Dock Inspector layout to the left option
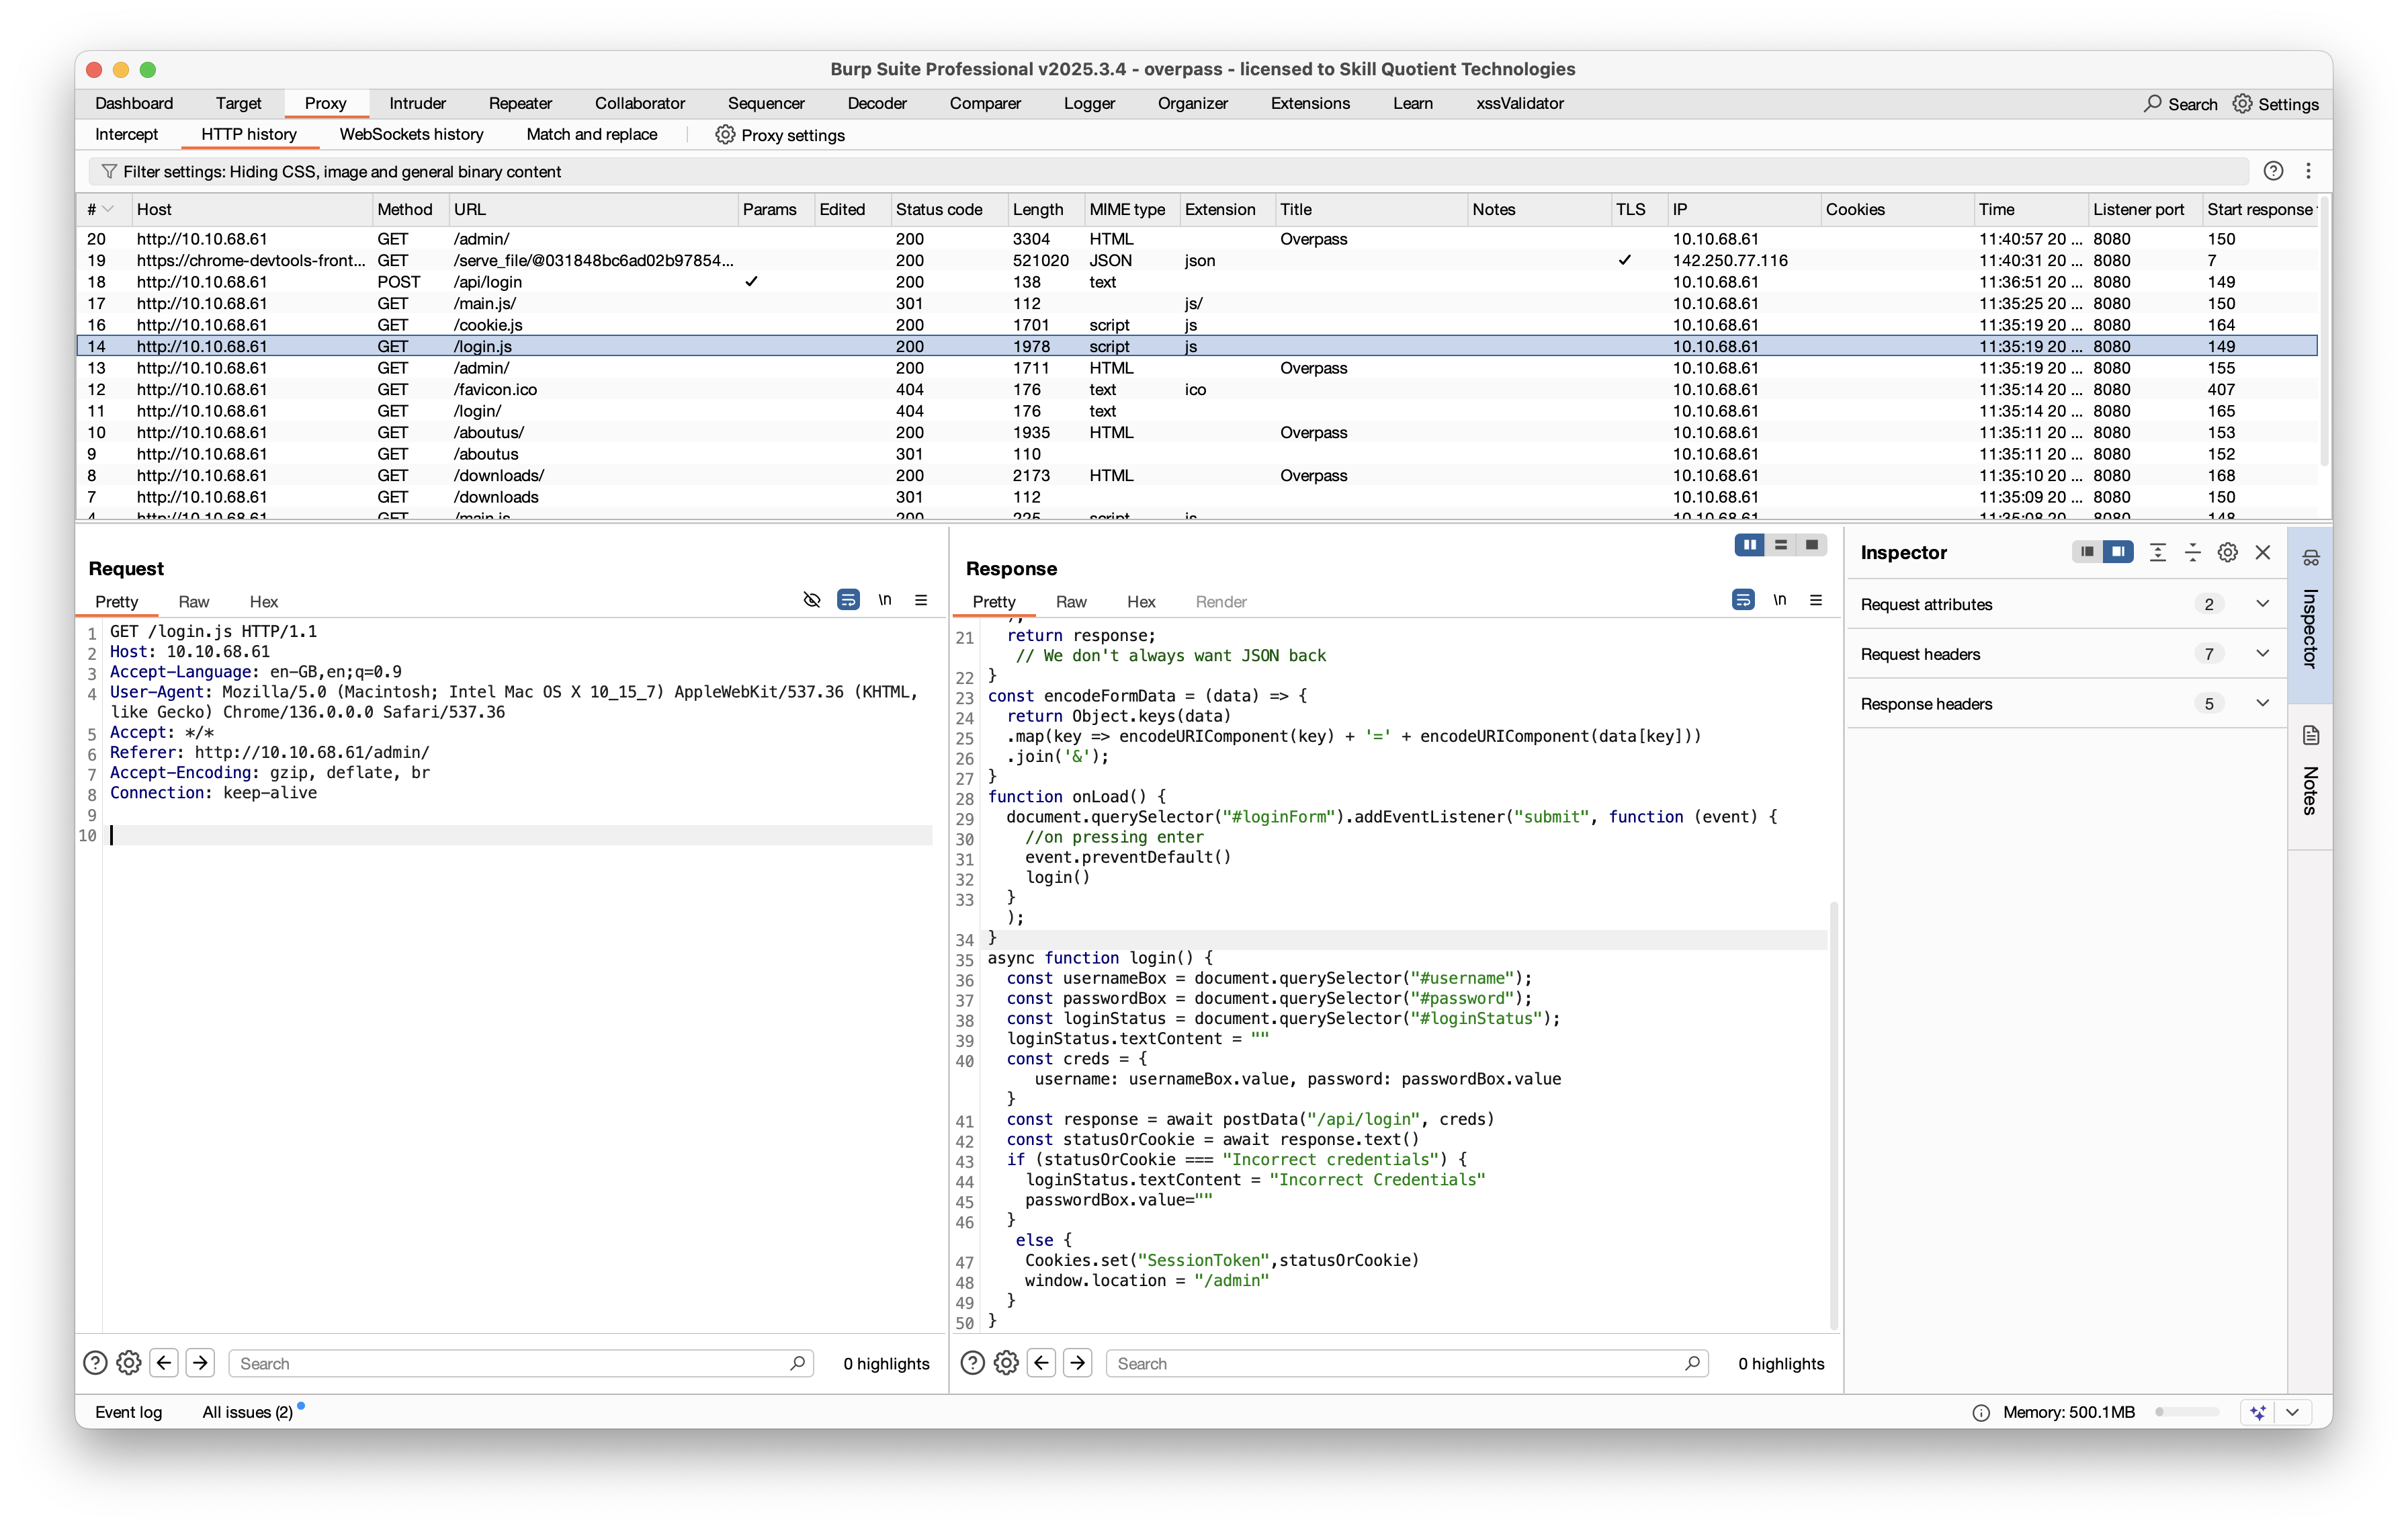 click(2087, 552)
